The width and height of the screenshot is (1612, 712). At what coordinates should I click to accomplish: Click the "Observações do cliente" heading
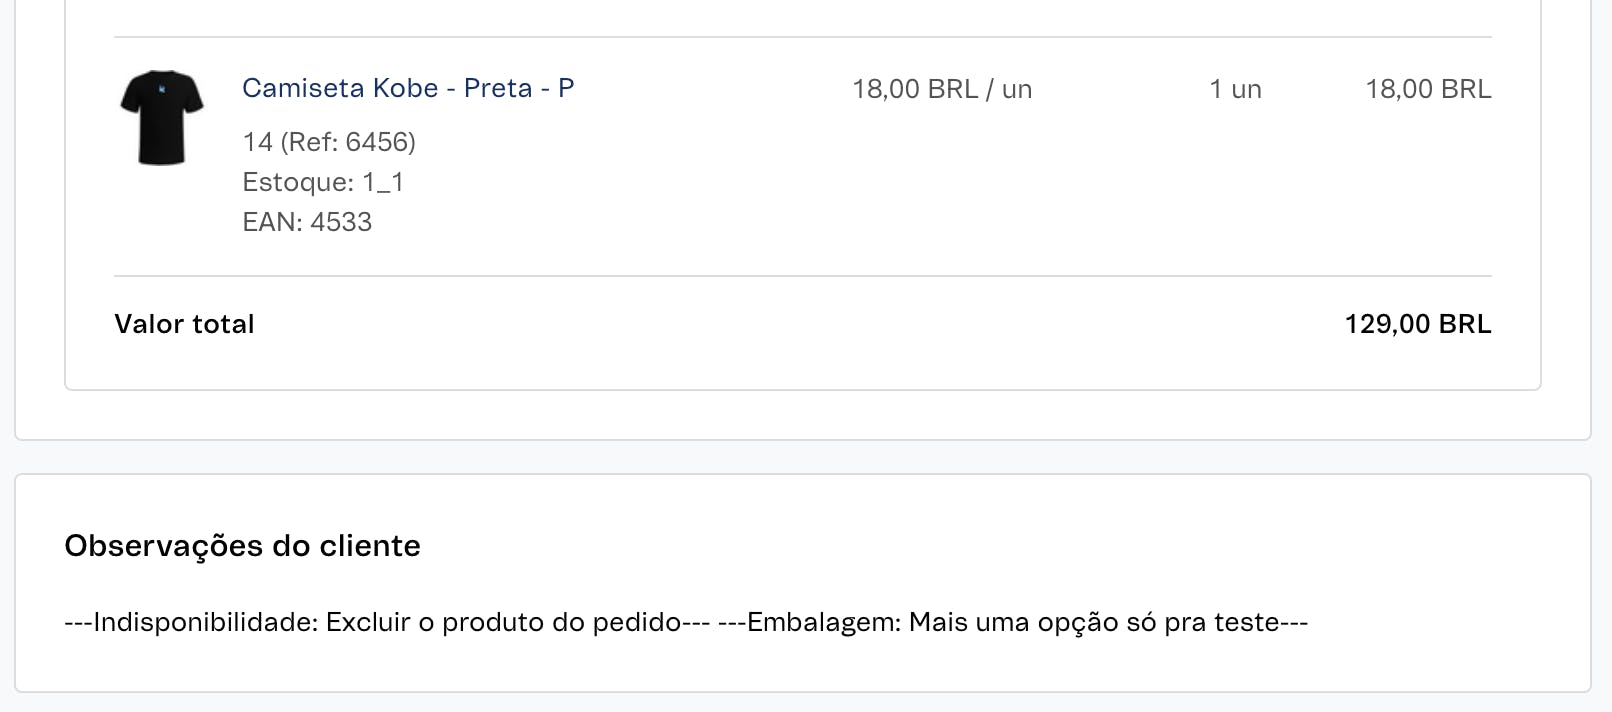241,545
